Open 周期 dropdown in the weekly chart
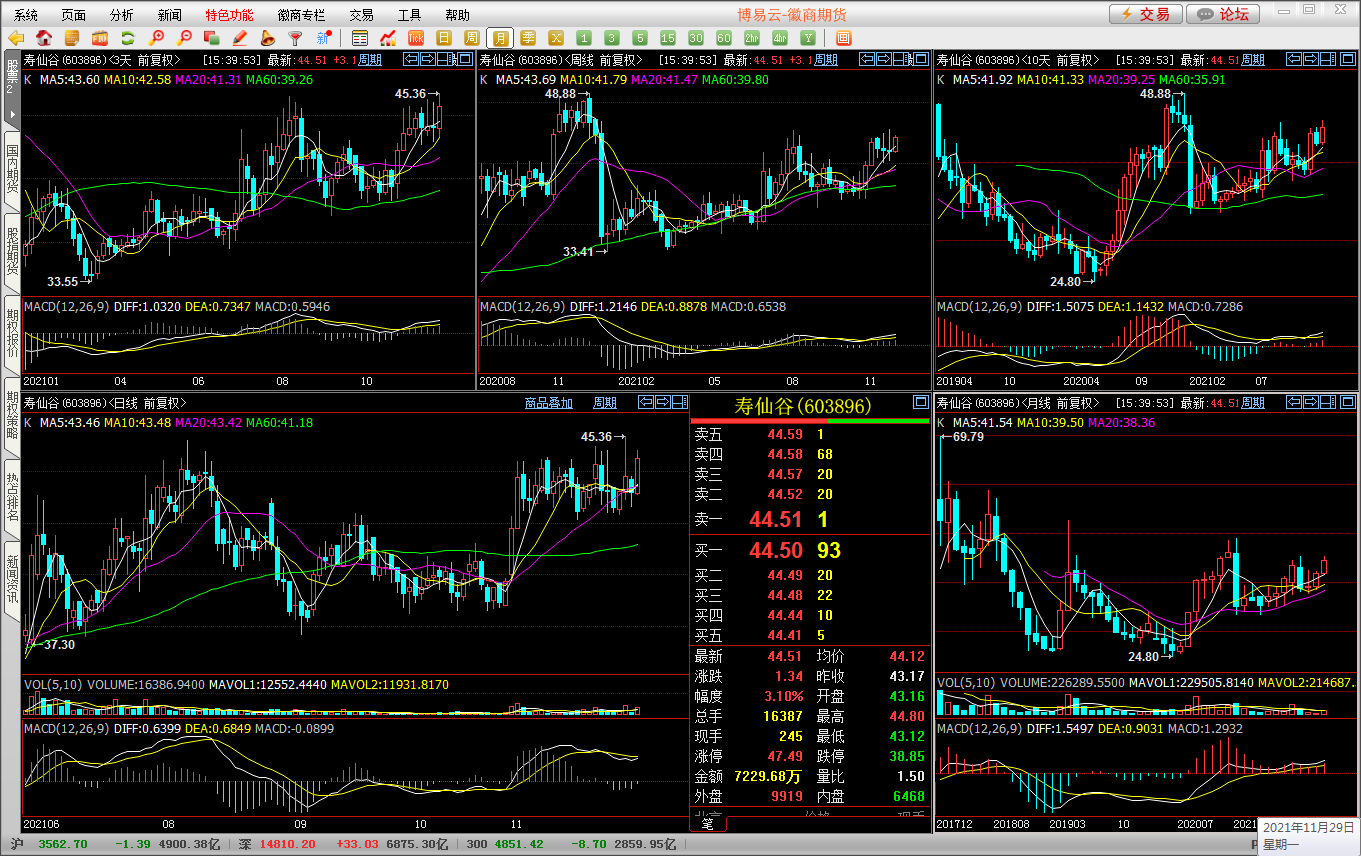1361x856 pixels. (x=826, y=60)
